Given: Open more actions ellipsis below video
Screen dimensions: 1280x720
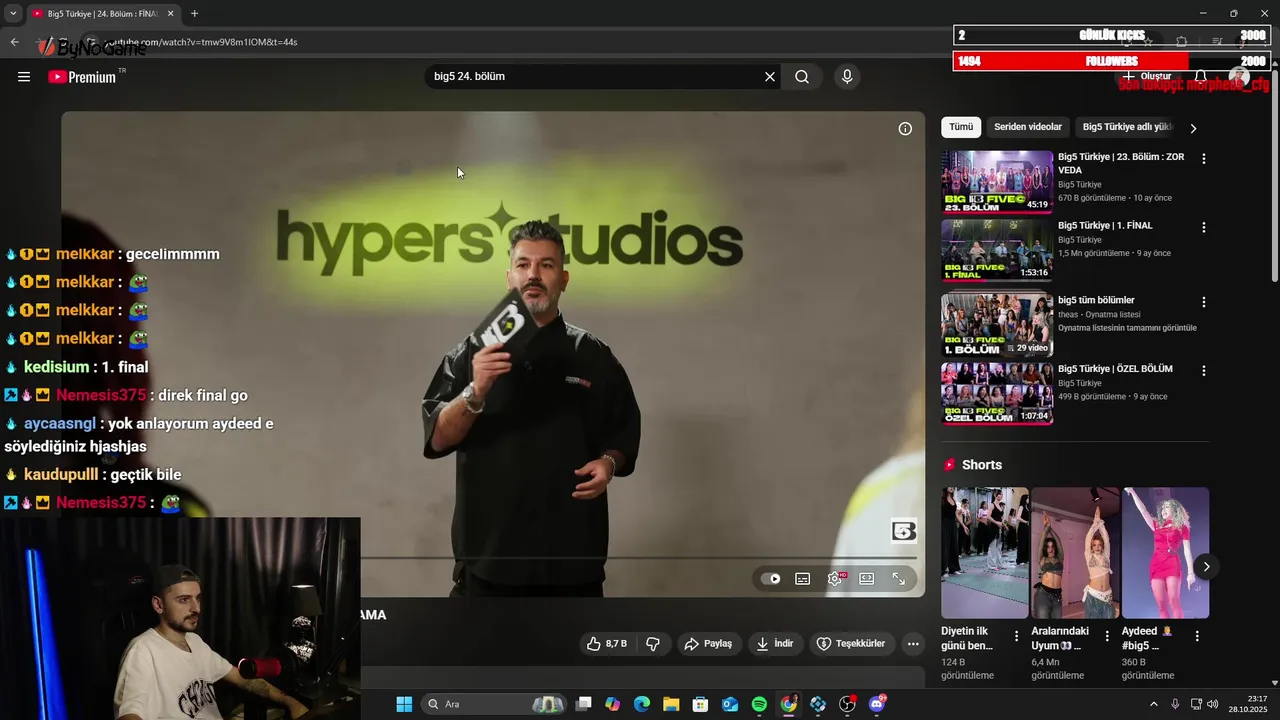Looking at the screenshot, I should tap(913, 644).
